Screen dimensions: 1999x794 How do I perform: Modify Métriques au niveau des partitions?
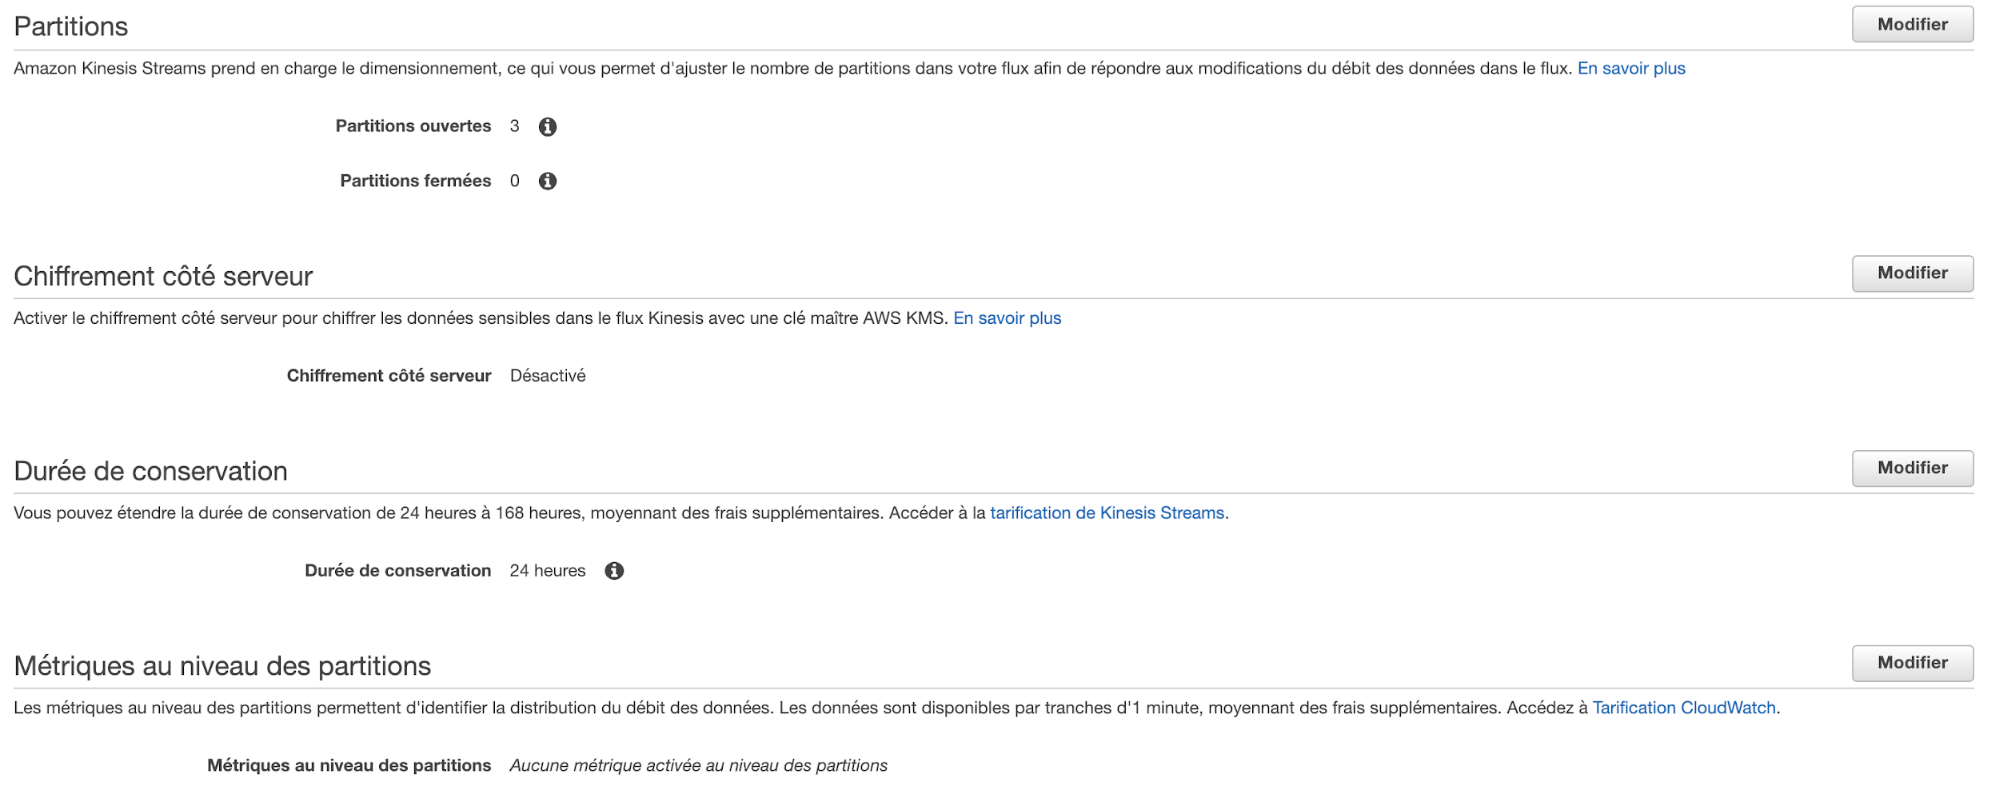point(1912,663)
